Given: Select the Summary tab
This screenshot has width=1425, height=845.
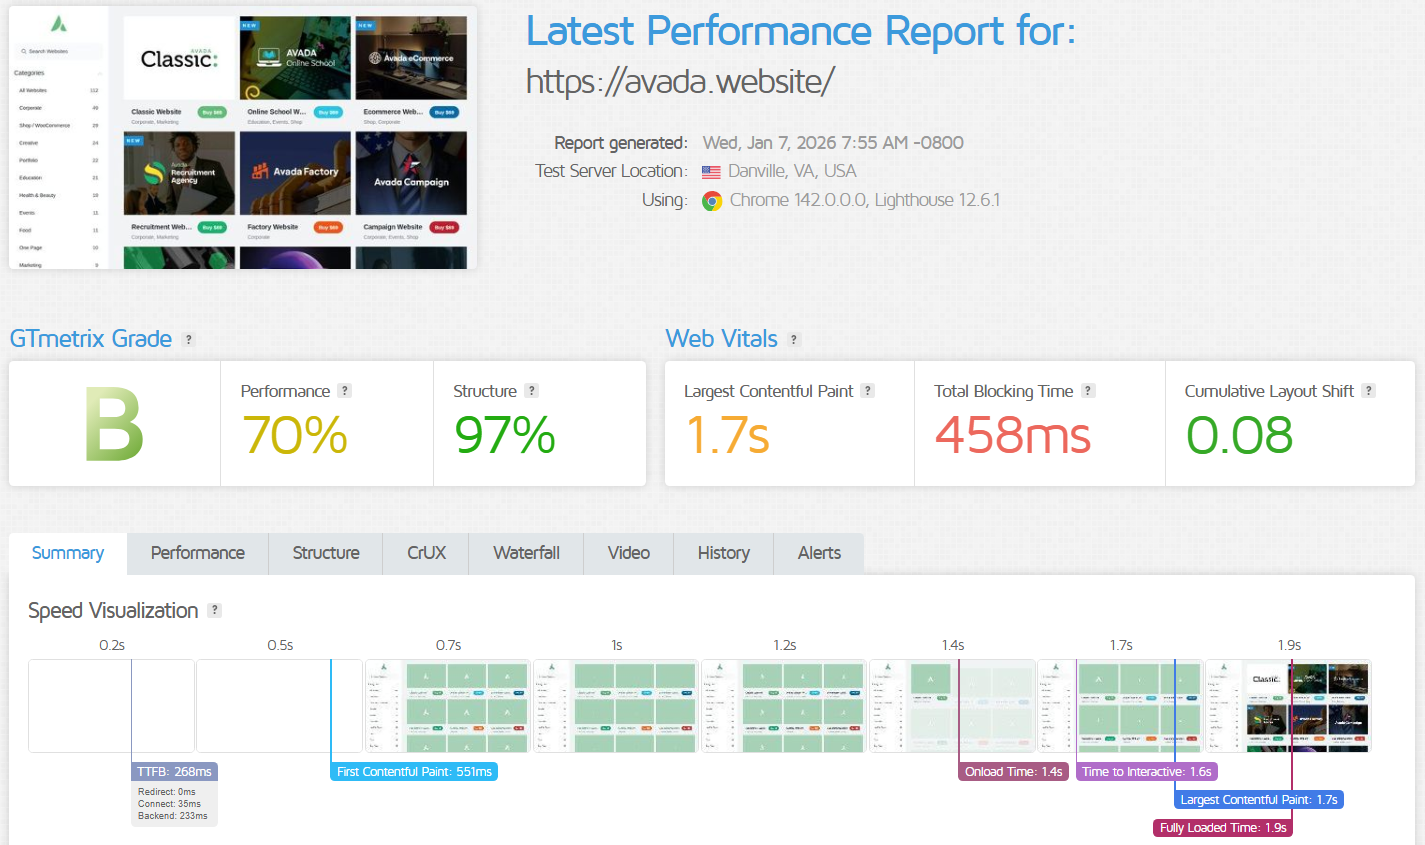Looking at the screenshot, I should [68, 554].
